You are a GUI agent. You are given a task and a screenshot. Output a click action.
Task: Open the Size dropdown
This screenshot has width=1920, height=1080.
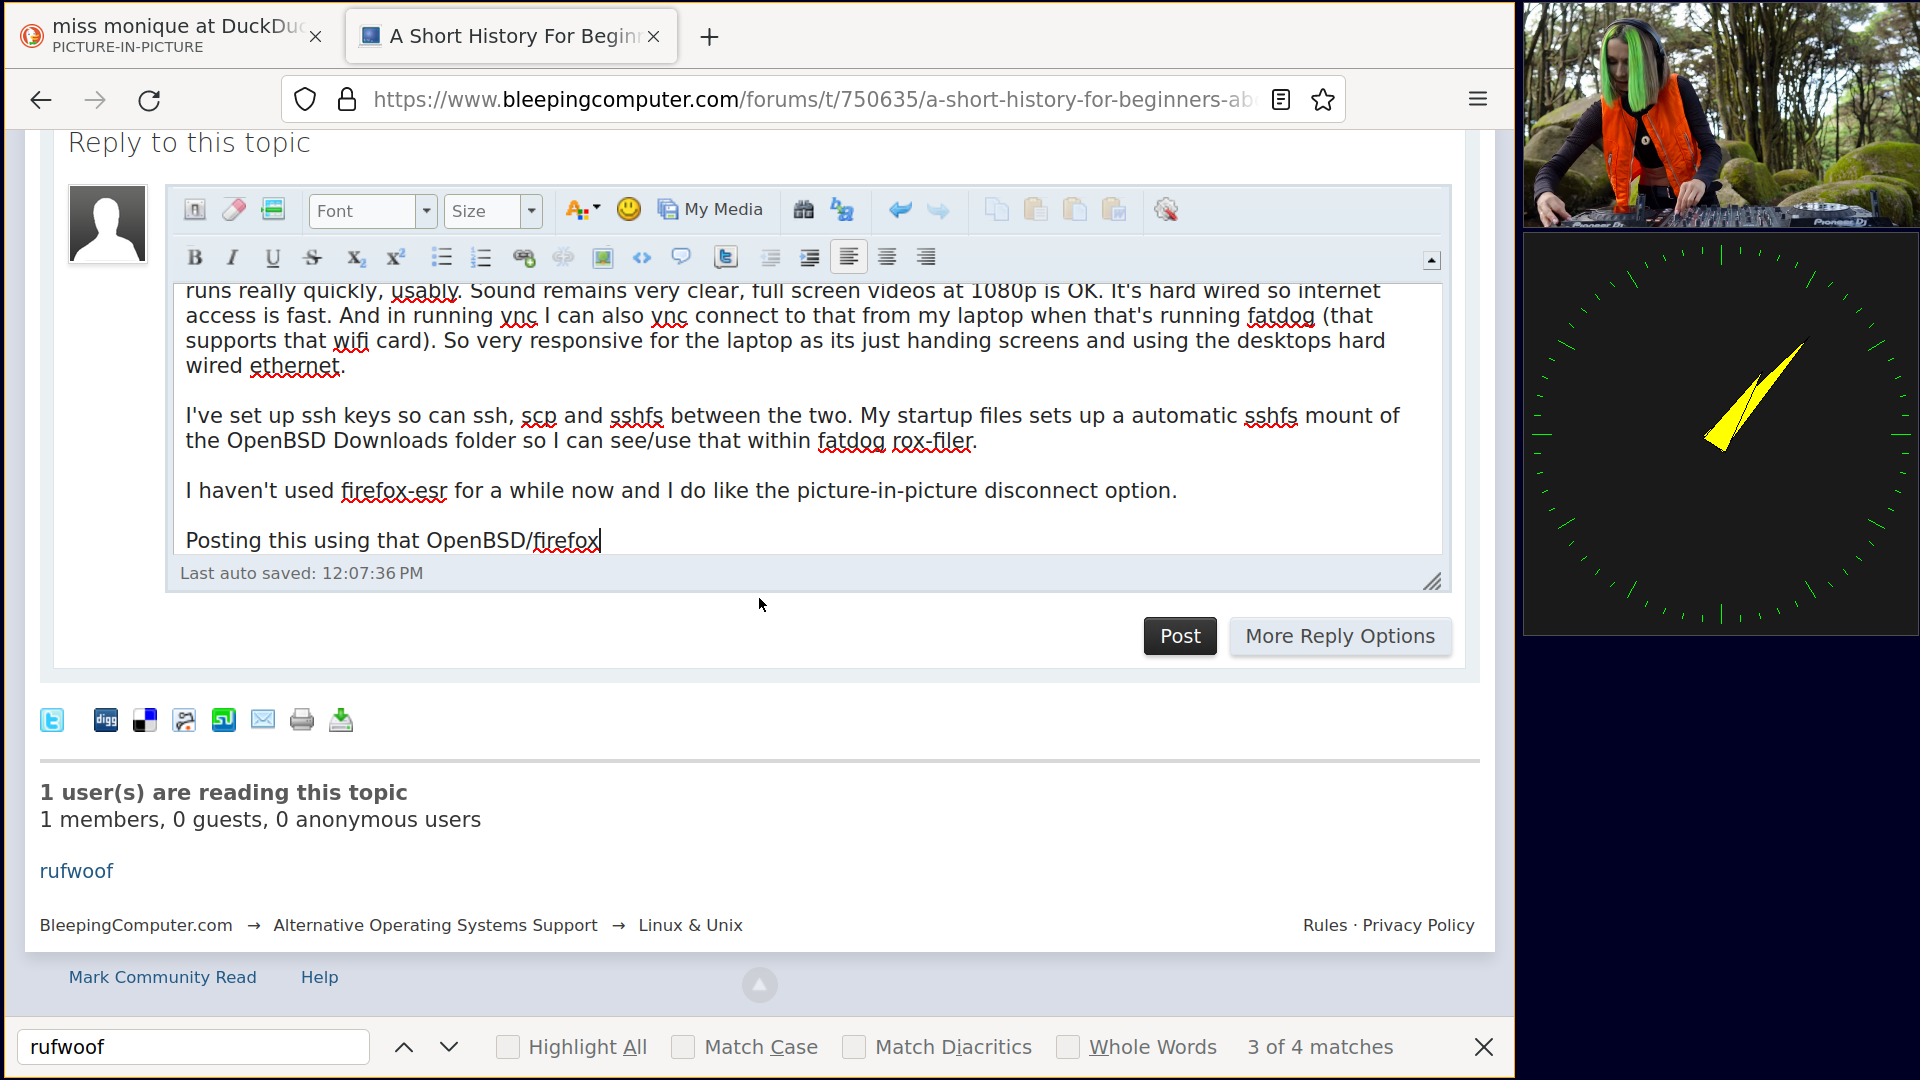coord(493,211)
